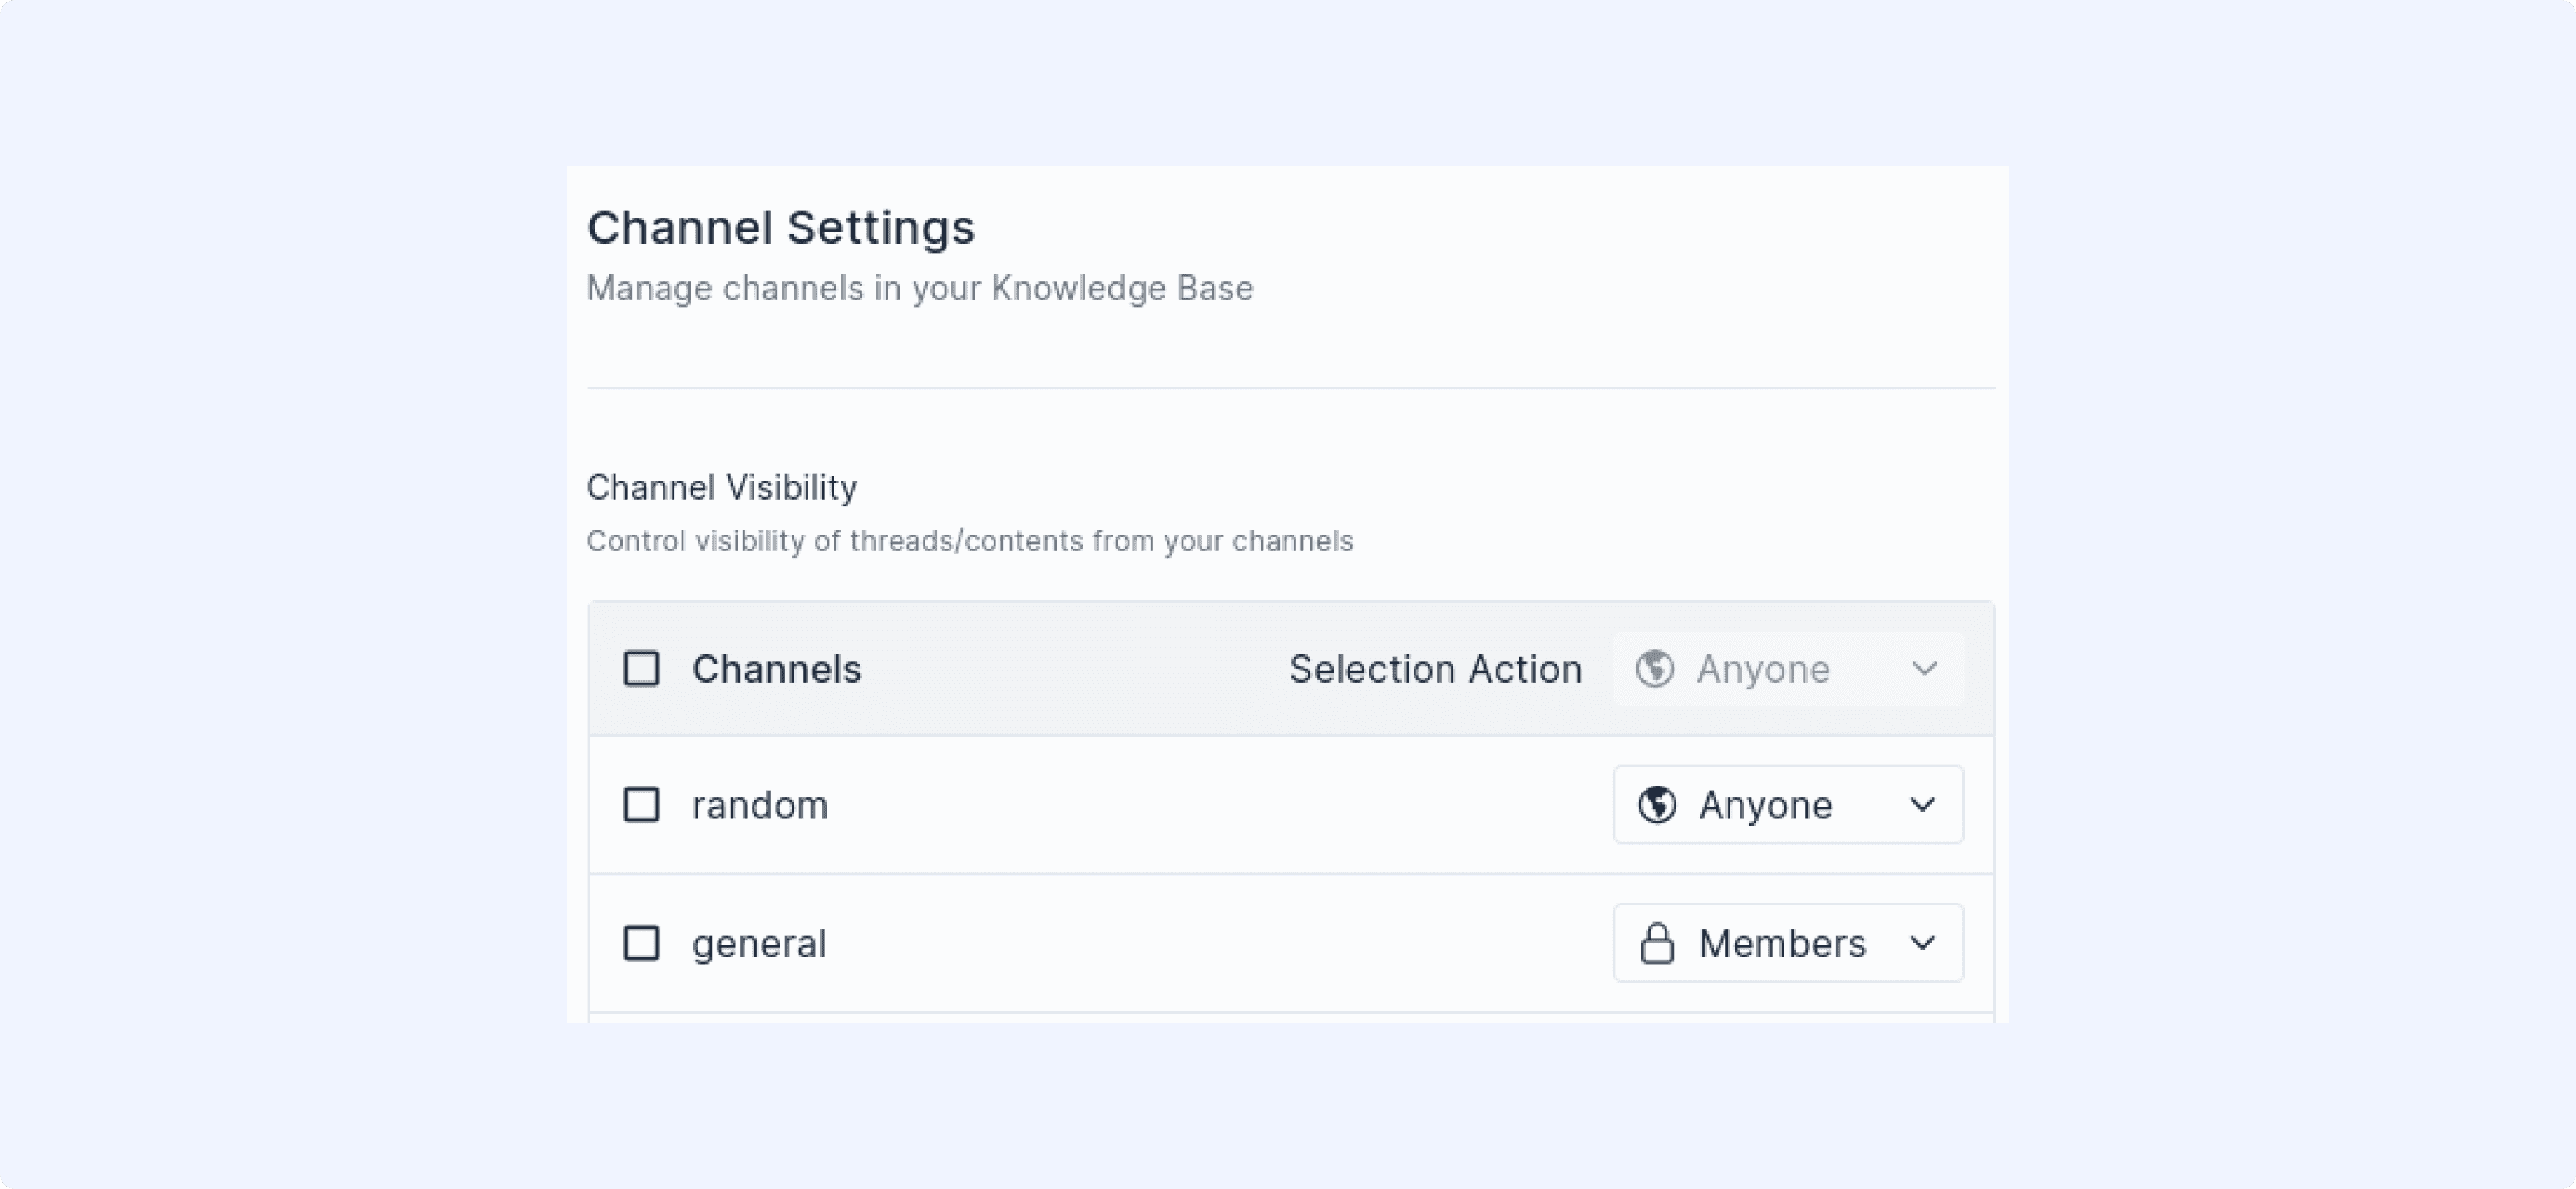Click the chevron arrow on the Selection Action control
This screenshot has height=1189, width=2576.
coord(1925,669)
